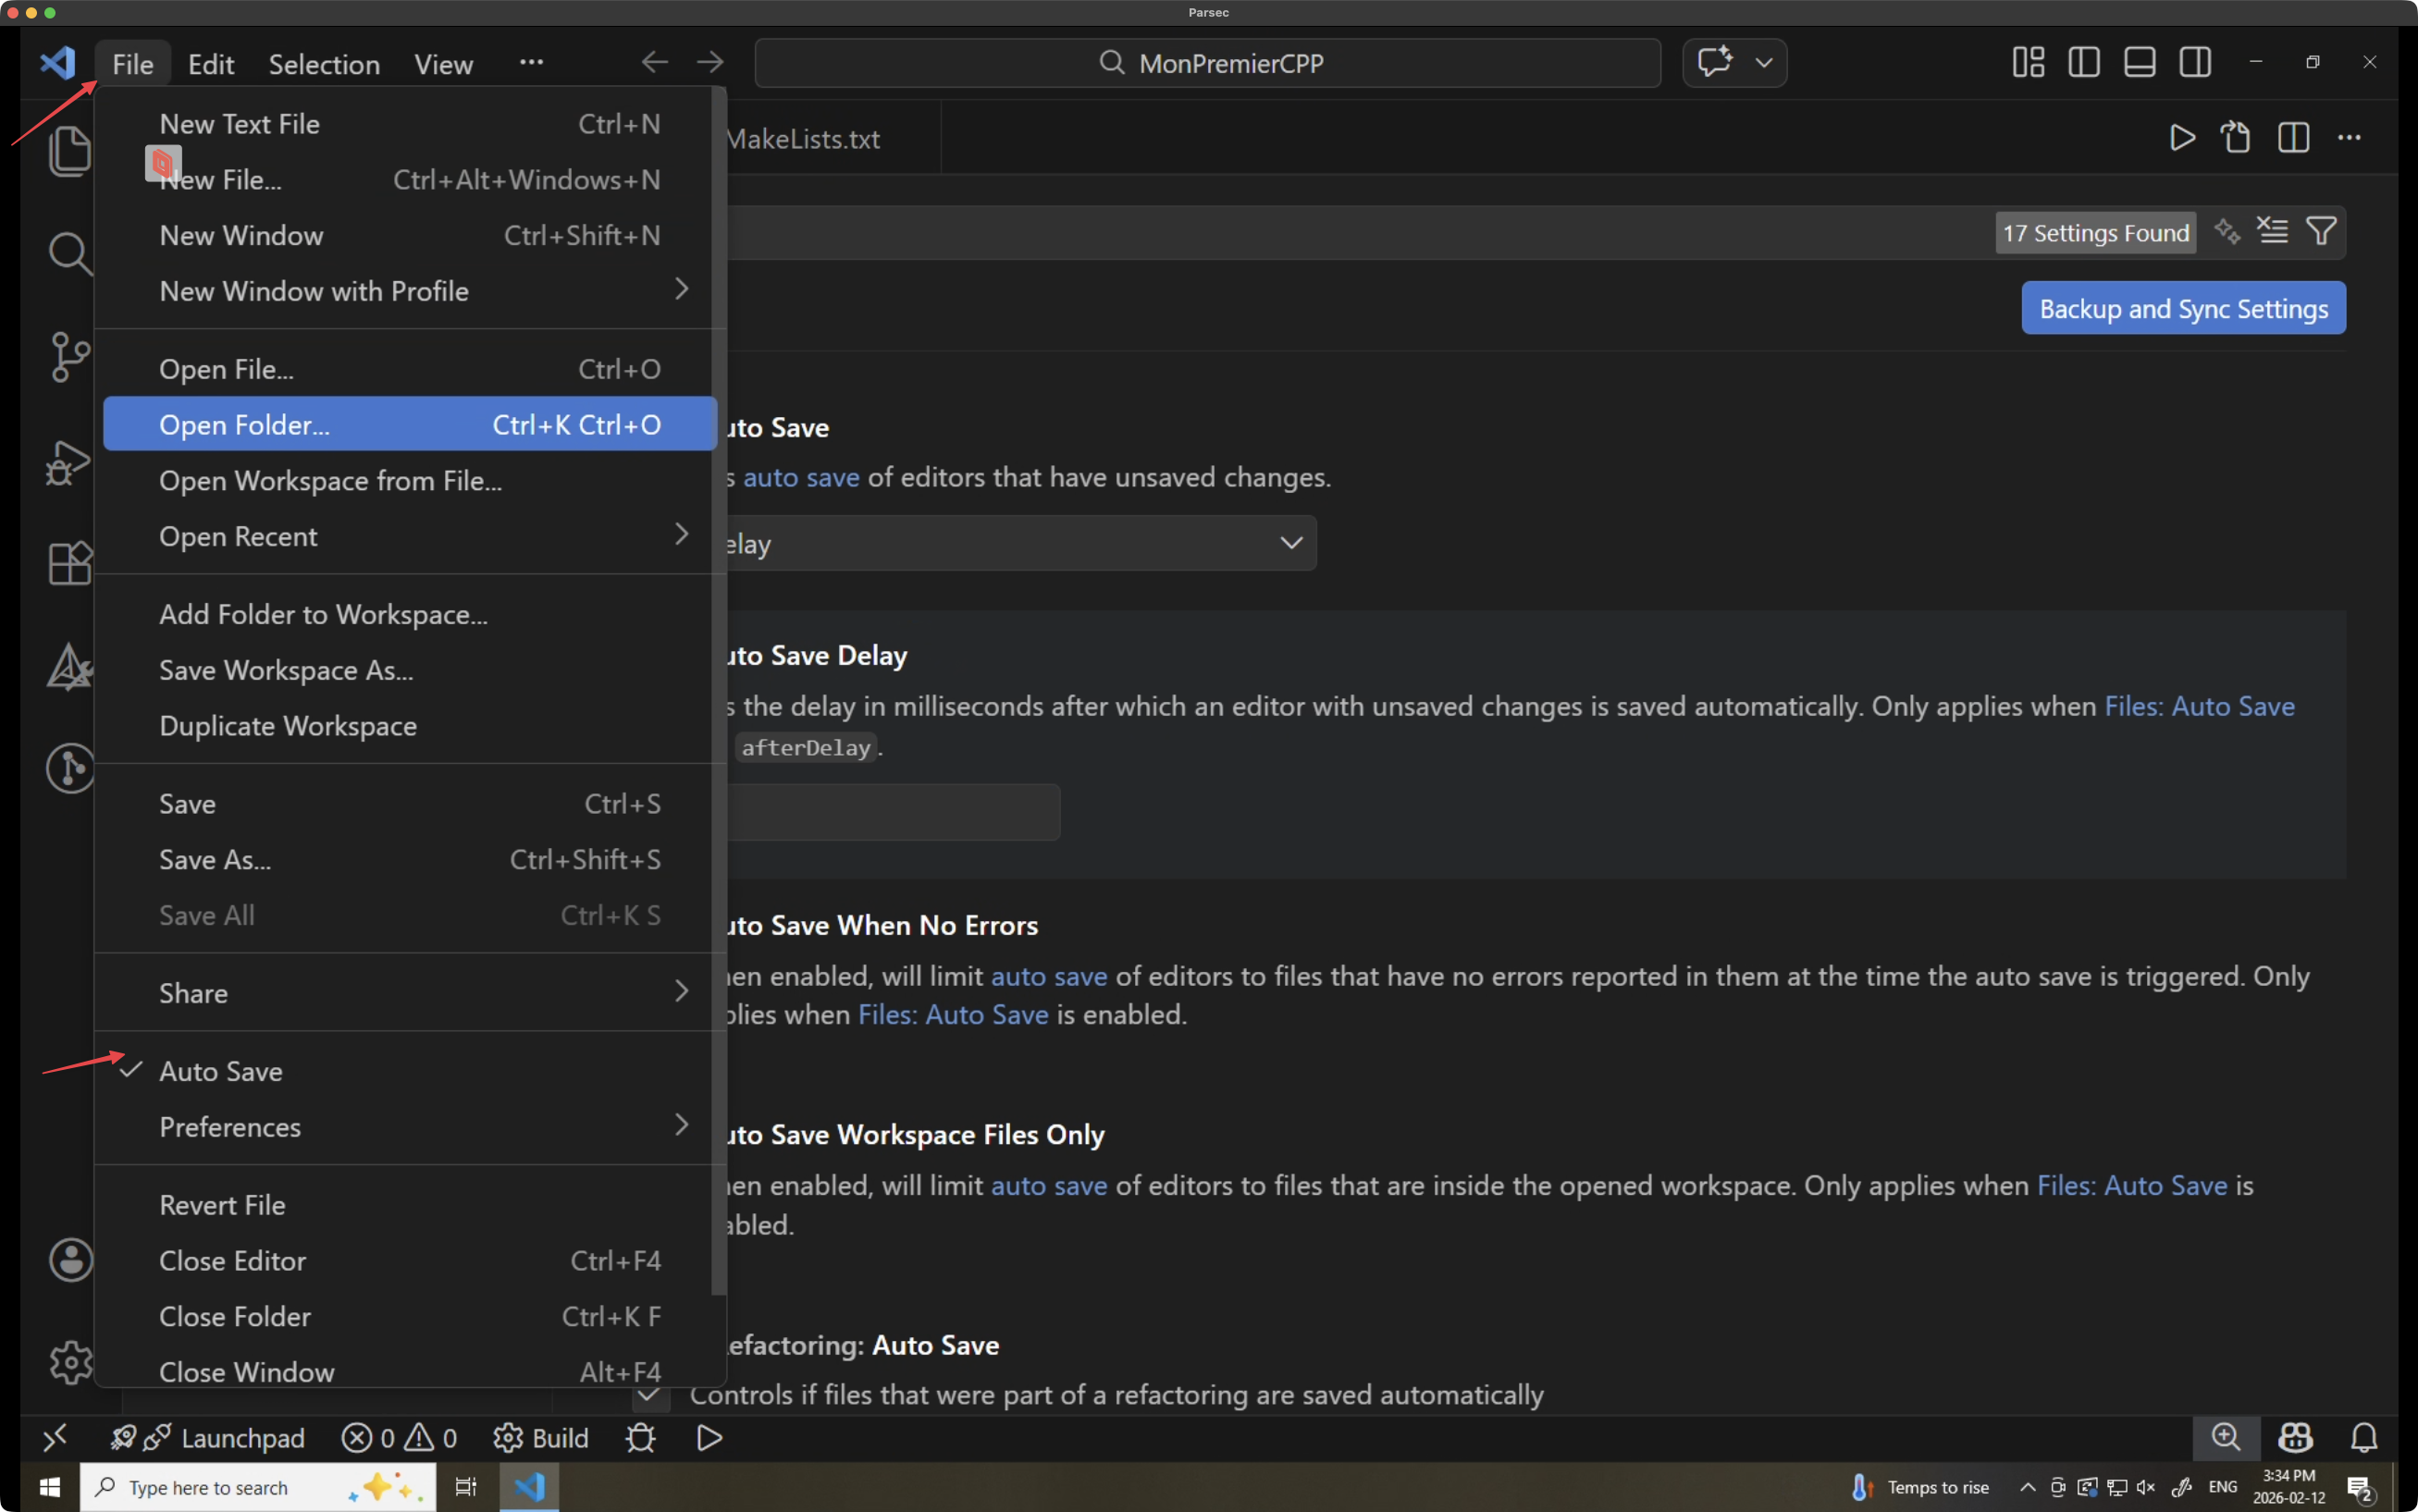Choose Revert File in the File menu

click(409, 1205)
